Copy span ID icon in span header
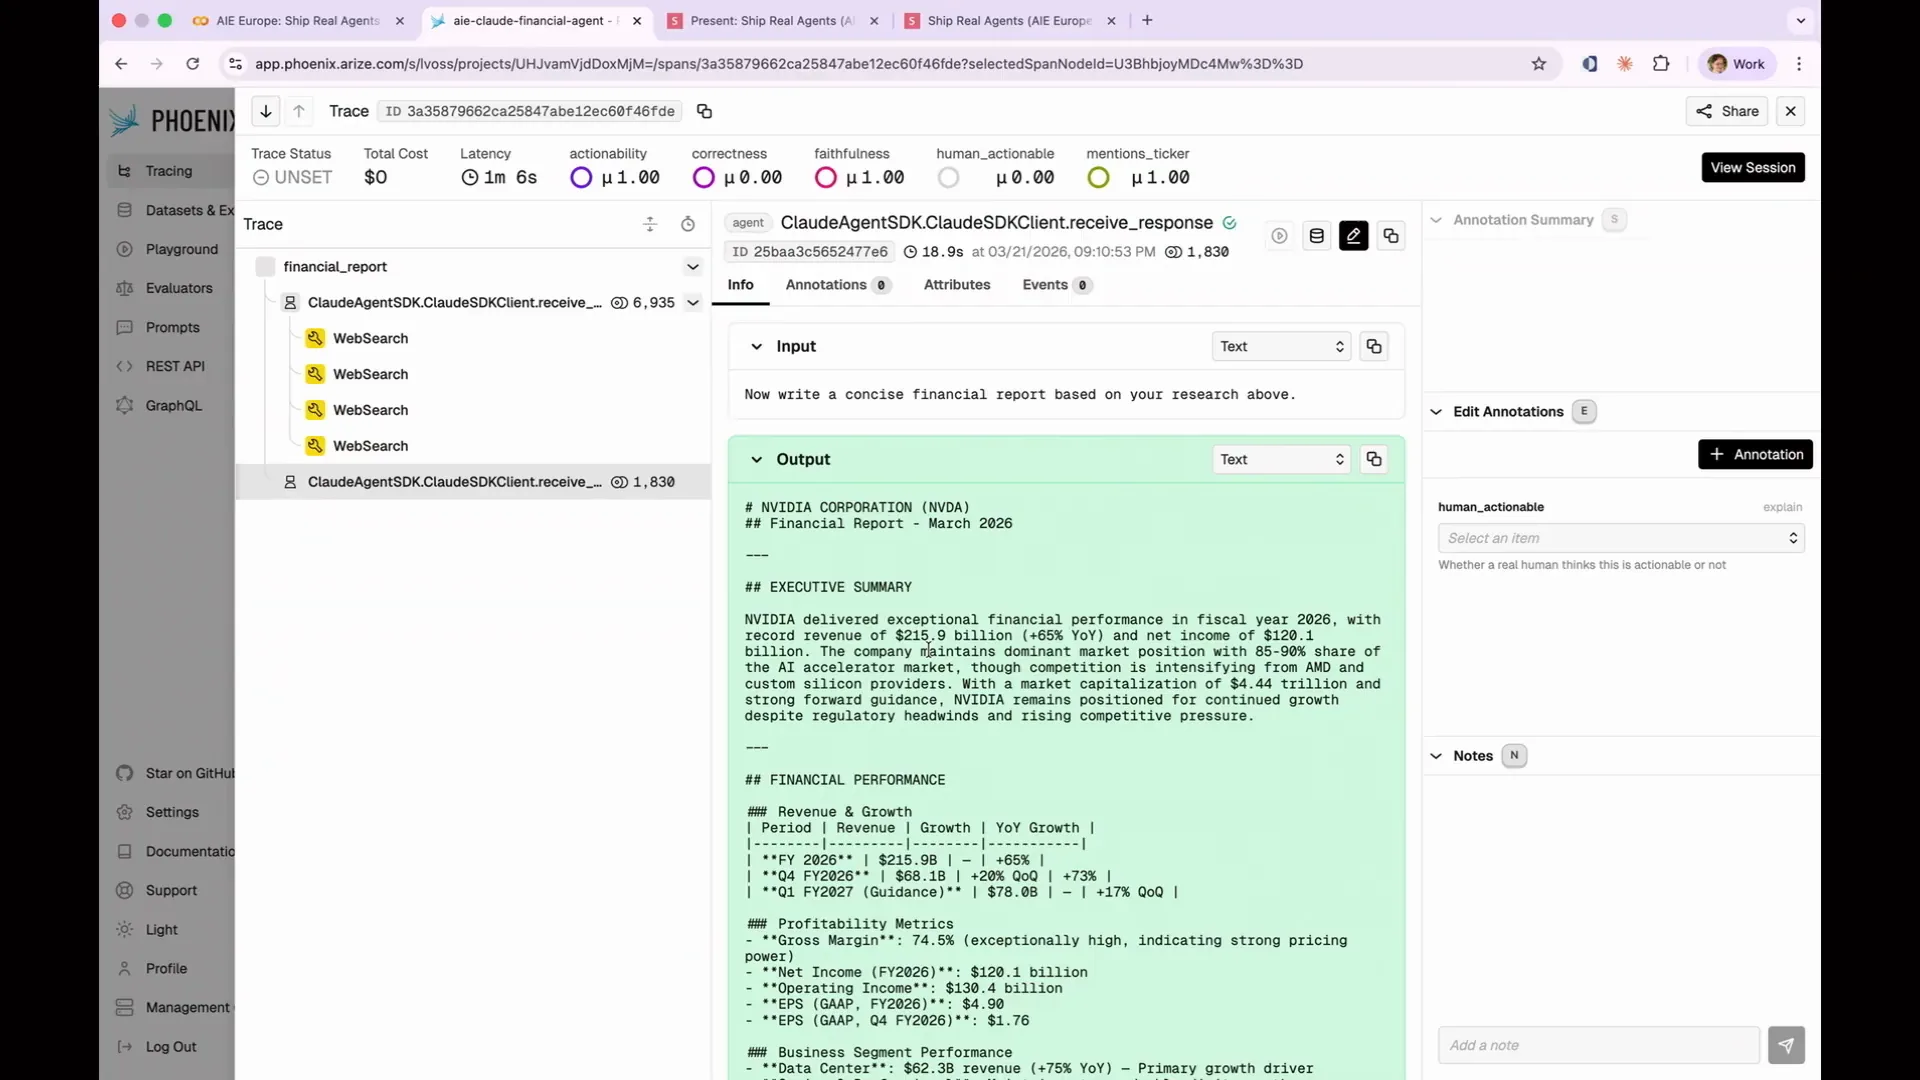1920x1080 pixels. coord(1391,236)
